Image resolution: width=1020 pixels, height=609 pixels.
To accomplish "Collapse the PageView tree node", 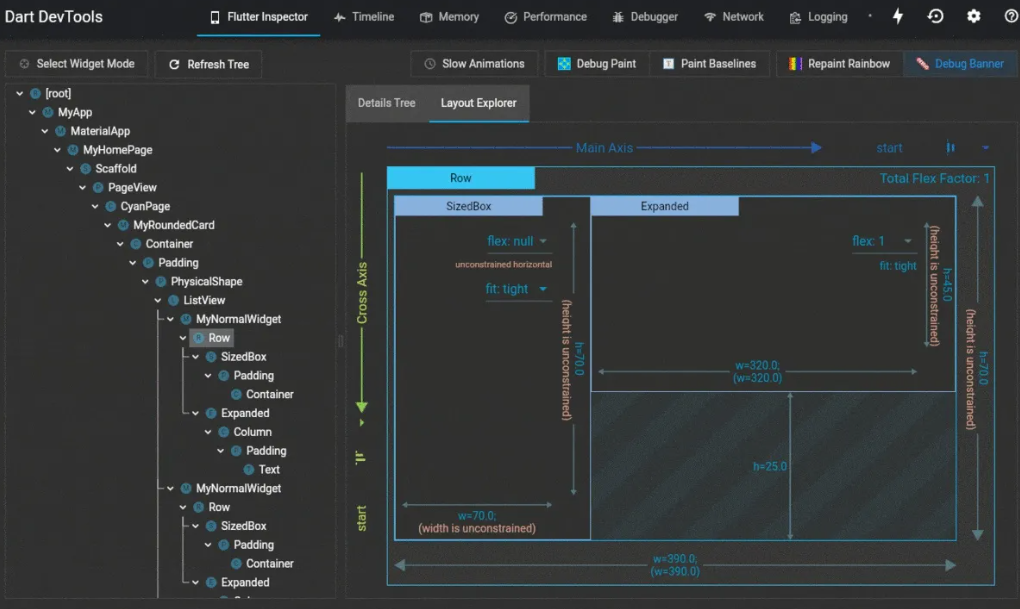I will (x=82, y=187).
